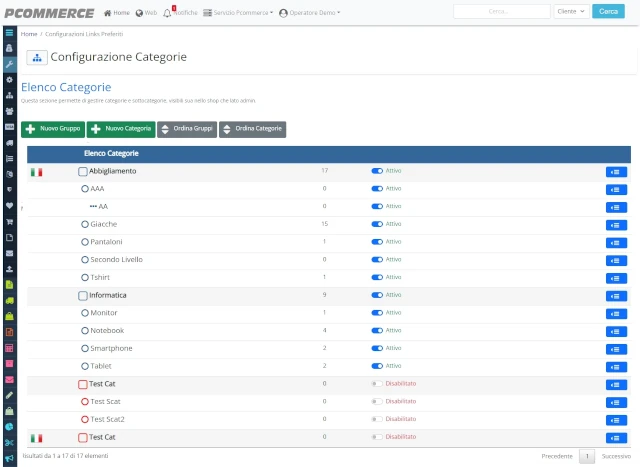Toggle the Attivo switch for Giacche

click(x=377, y=224)
